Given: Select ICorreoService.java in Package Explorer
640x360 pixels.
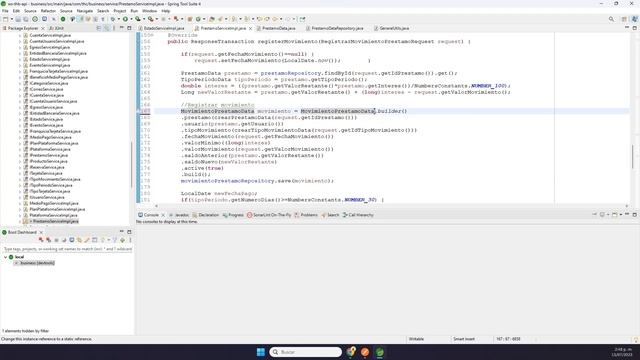Looking at the screenshot, I should (46, 89).
